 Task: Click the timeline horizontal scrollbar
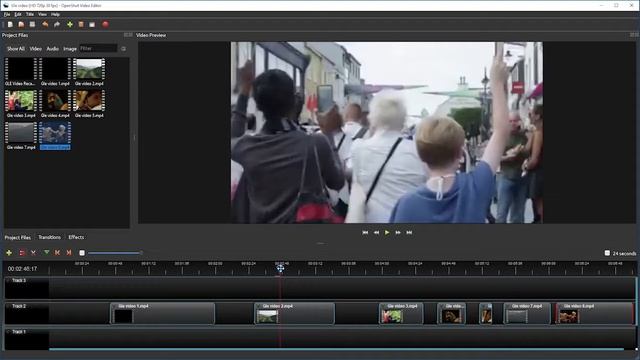pyautogui.click(x=336, y=349)
